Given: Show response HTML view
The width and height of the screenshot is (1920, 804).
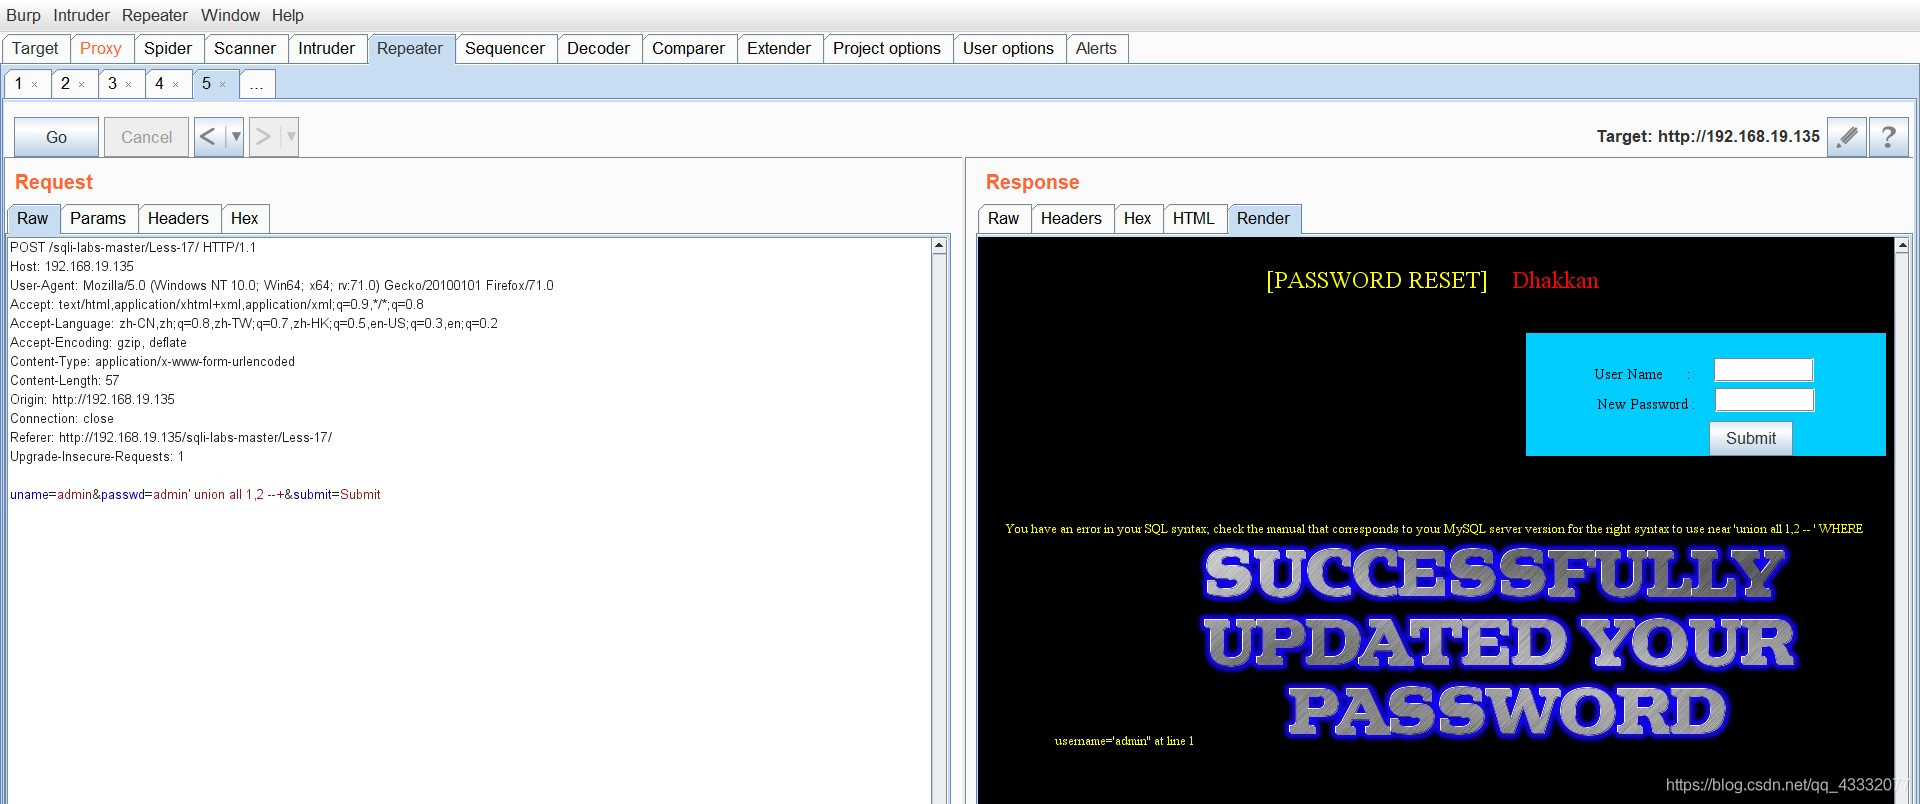Looking at the screenshot, I should (x=1194, y=219).
